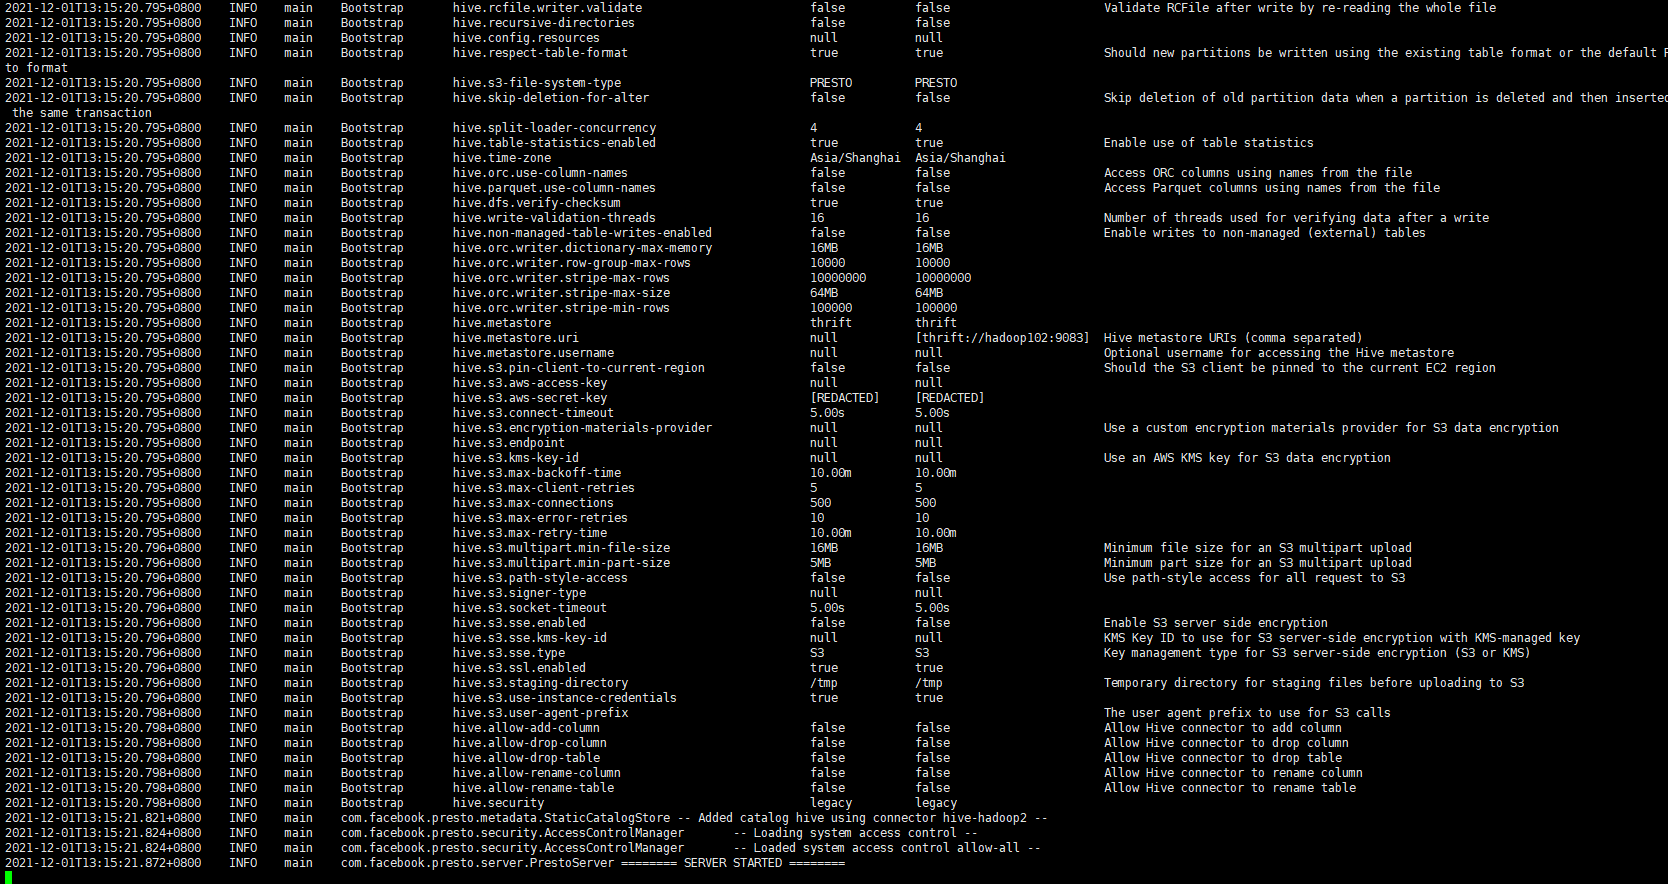The width and height of the screenshot is (1668, 884).
Task: Select hive.config.resources in the log
Action: point(526,38)
